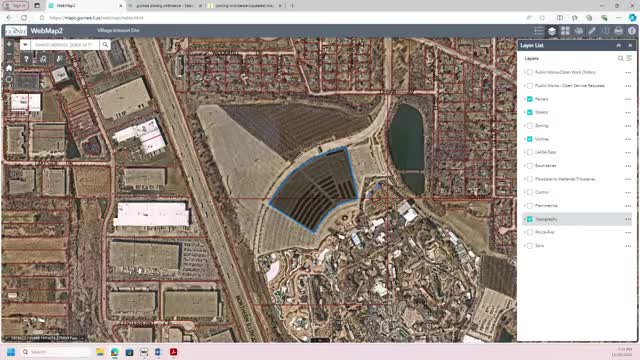Switch to the WebMap2 browser tab
This screenshot has width=640, height=360.
coord(84,6)
